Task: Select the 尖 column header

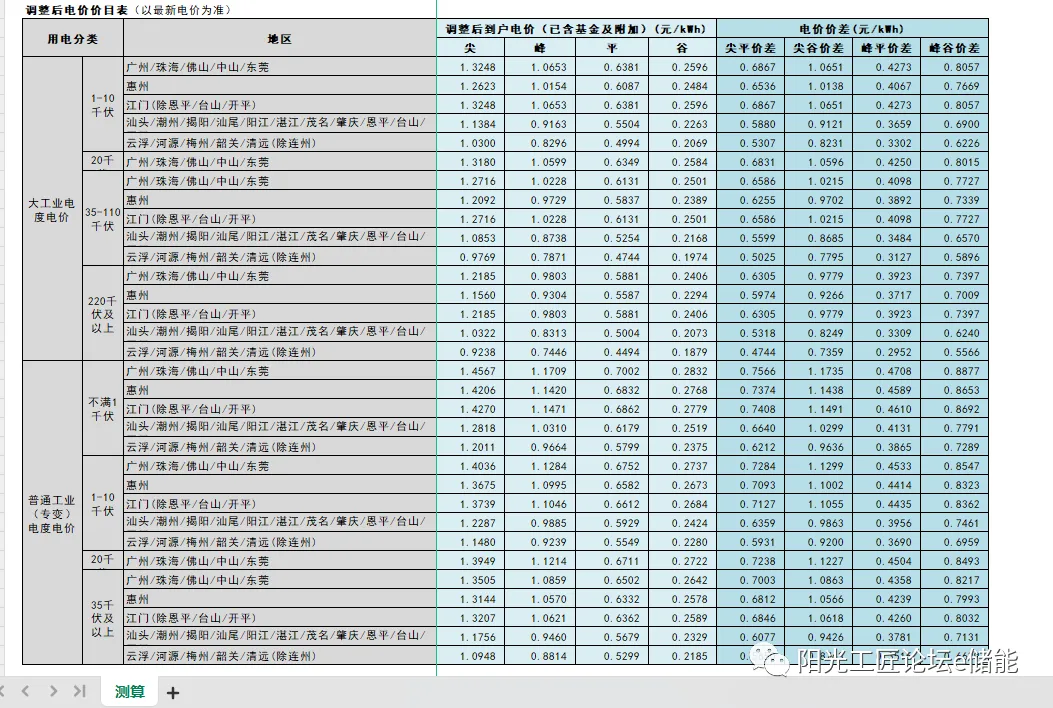Action: pos(470,48)
